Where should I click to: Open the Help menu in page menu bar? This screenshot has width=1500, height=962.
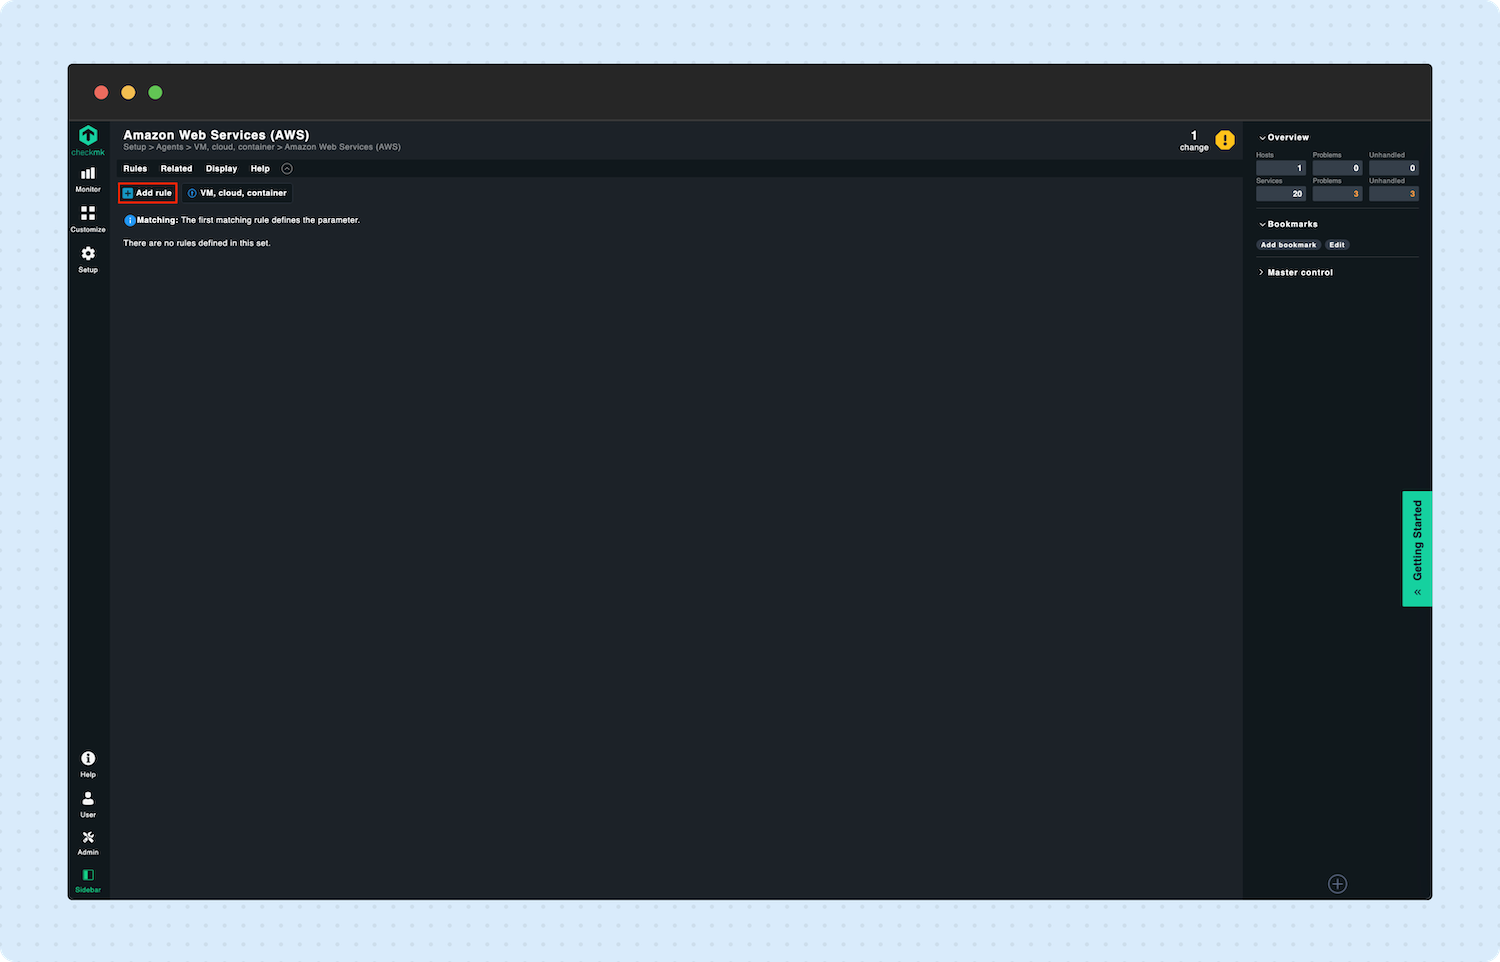point(260,169)
